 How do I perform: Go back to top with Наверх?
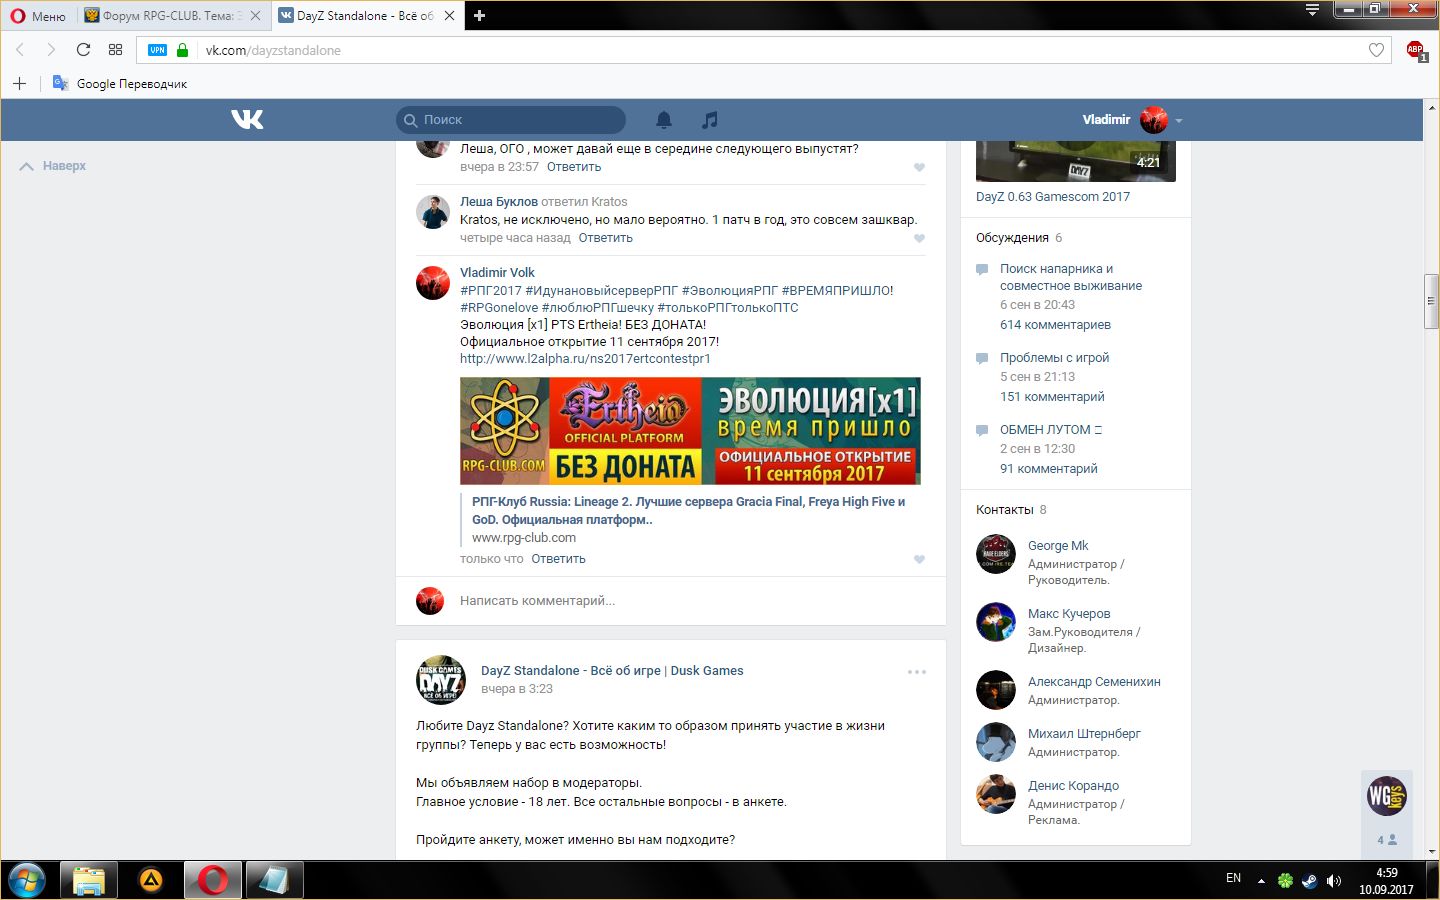[x=53, y=166]
